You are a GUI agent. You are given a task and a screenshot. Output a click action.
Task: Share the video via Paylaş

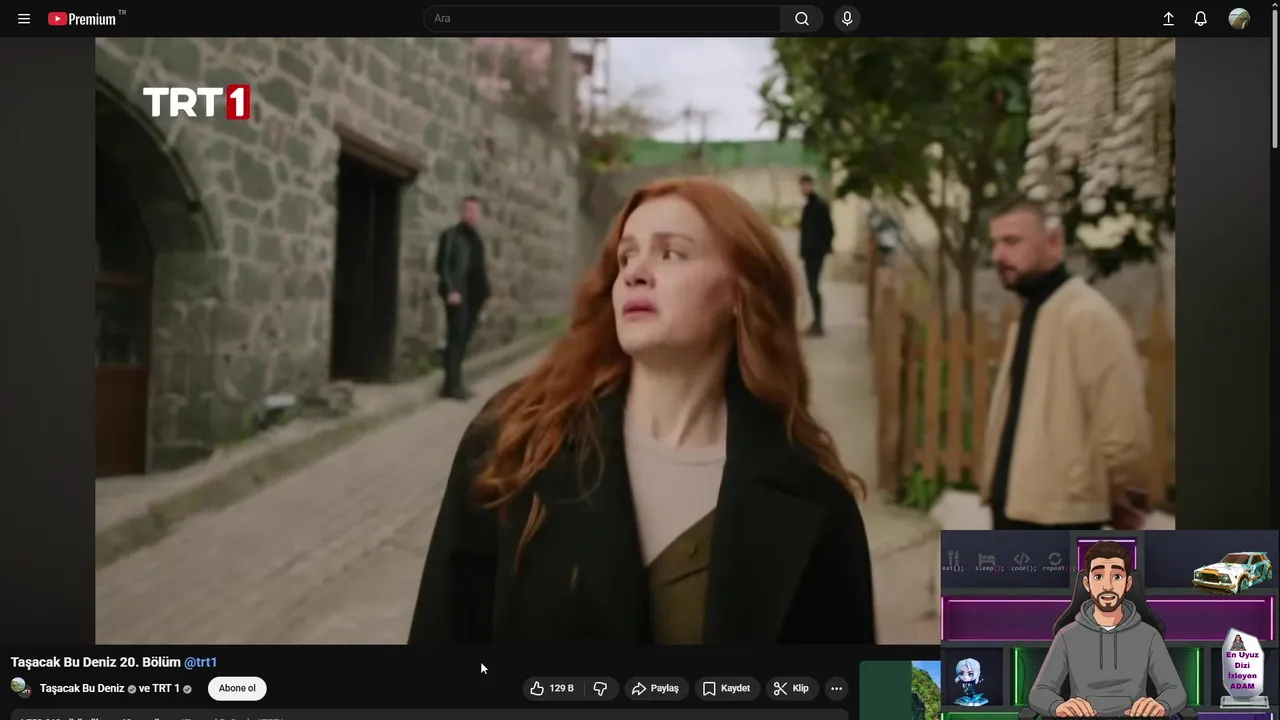point(655,688)
